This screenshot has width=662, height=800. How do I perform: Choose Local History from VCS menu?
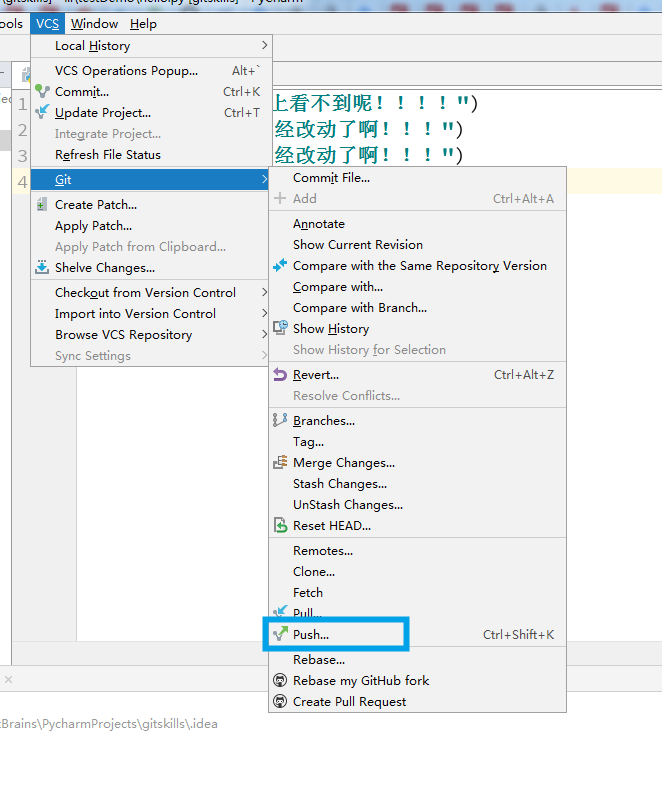pyautogui.click(x=151, y=45)
